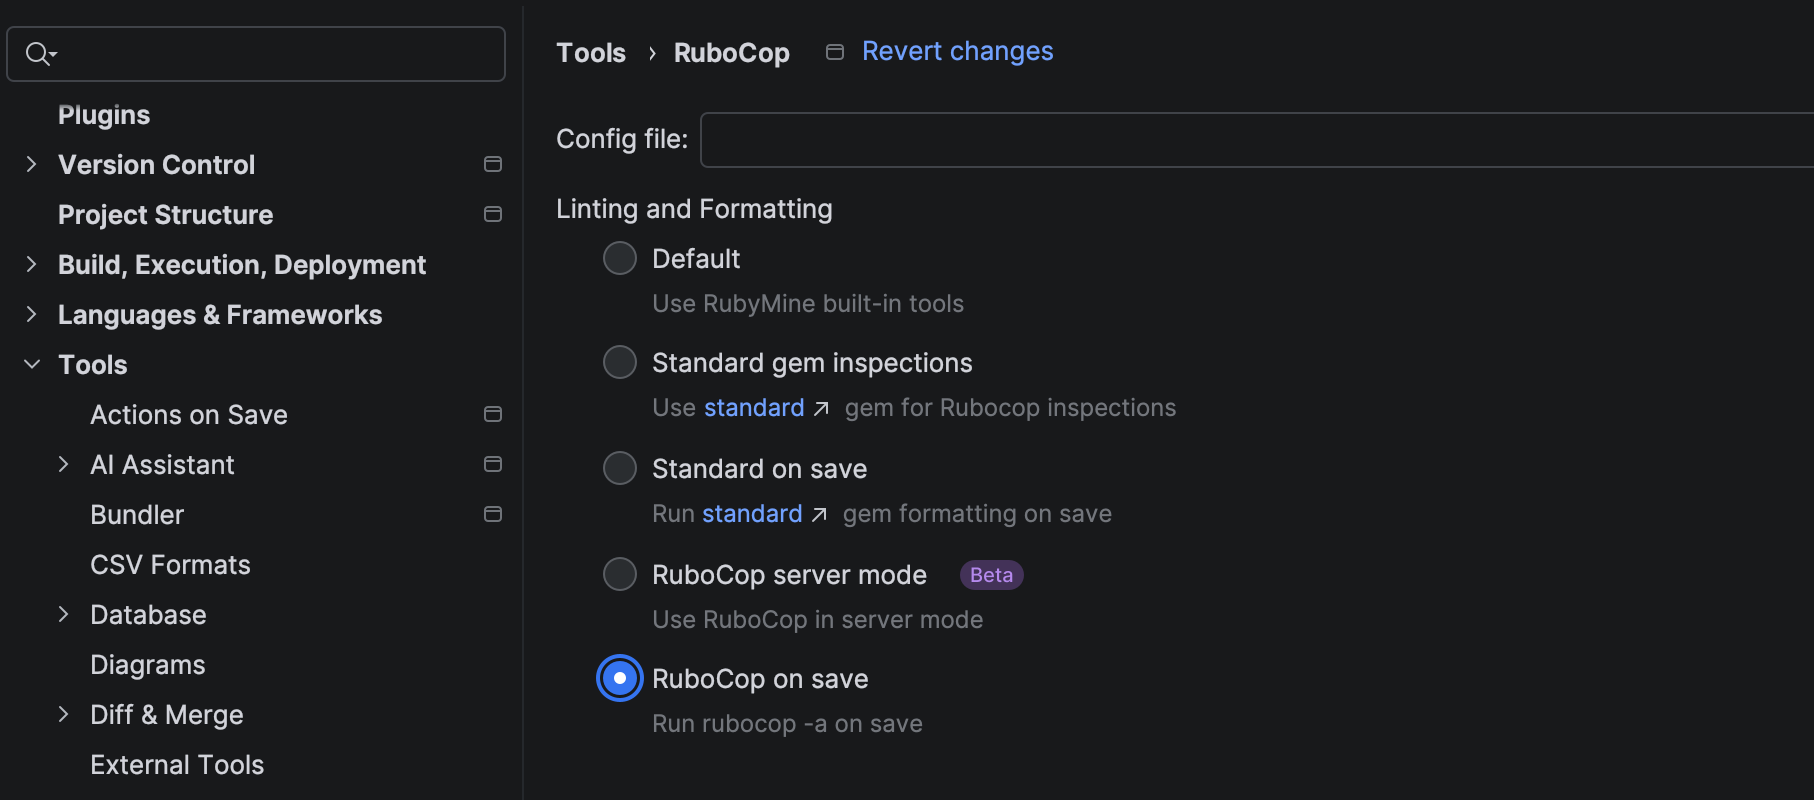Click the revert icon beside the RuboCop breadcrumb
Viewport: 1814px width, 800px height.
pos(835,51)
